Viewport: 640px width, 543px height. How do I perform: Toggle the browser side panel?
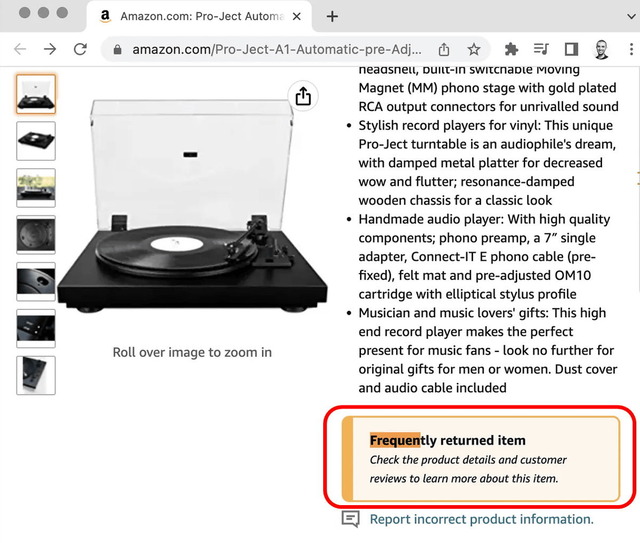click(x=571, y=49)
